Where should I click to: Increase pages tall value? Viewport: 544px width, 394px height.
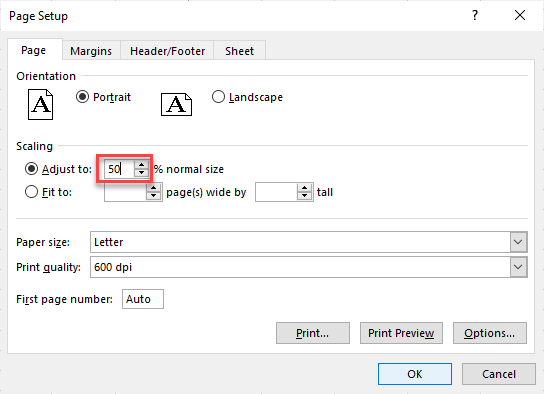(x=304, y=188)
